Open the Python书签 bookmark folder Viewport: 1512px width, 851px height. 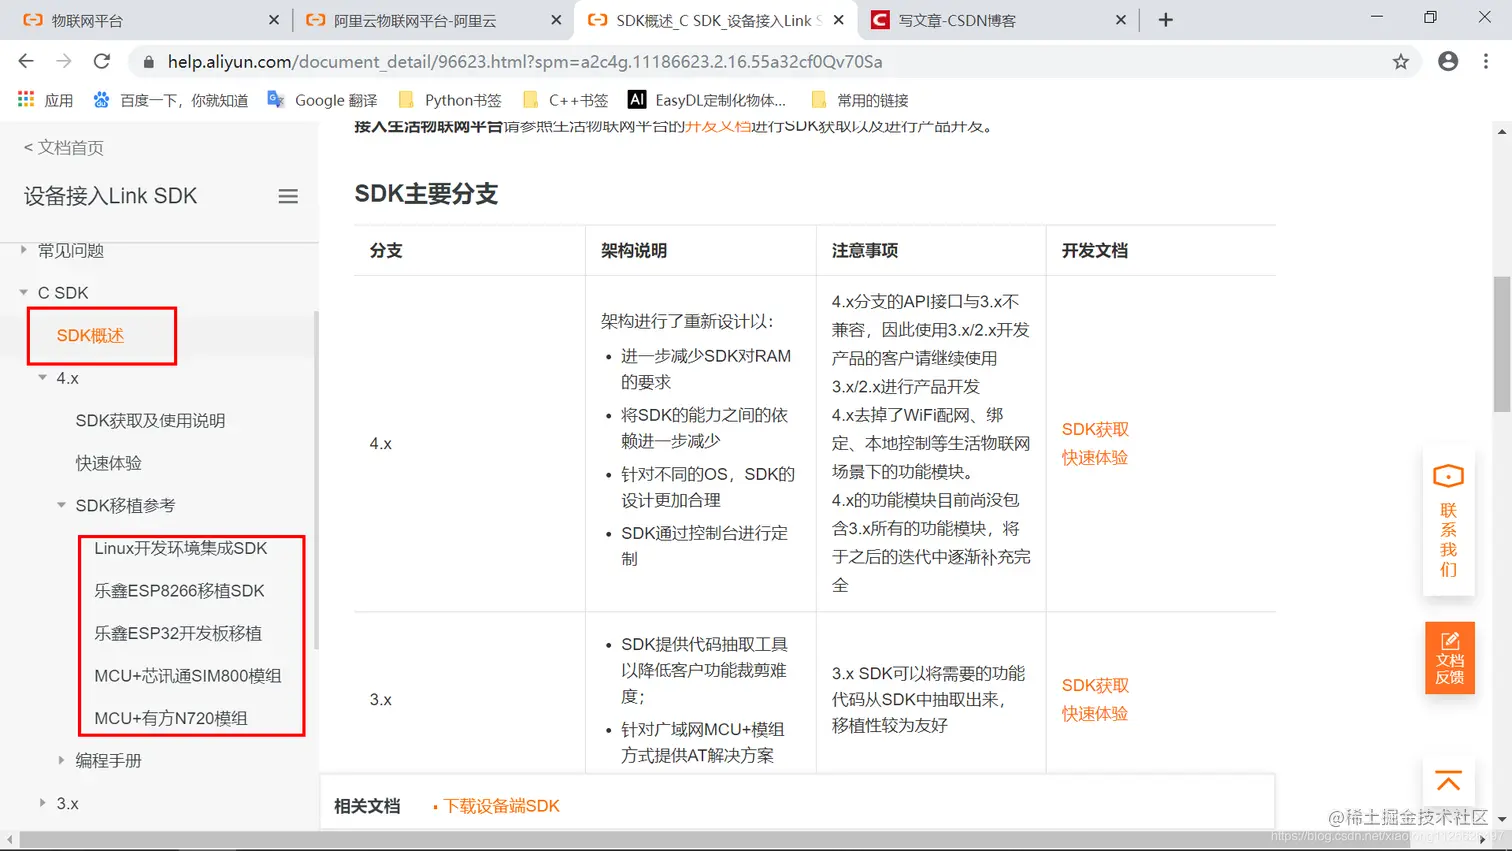click(x=449, y=100)
